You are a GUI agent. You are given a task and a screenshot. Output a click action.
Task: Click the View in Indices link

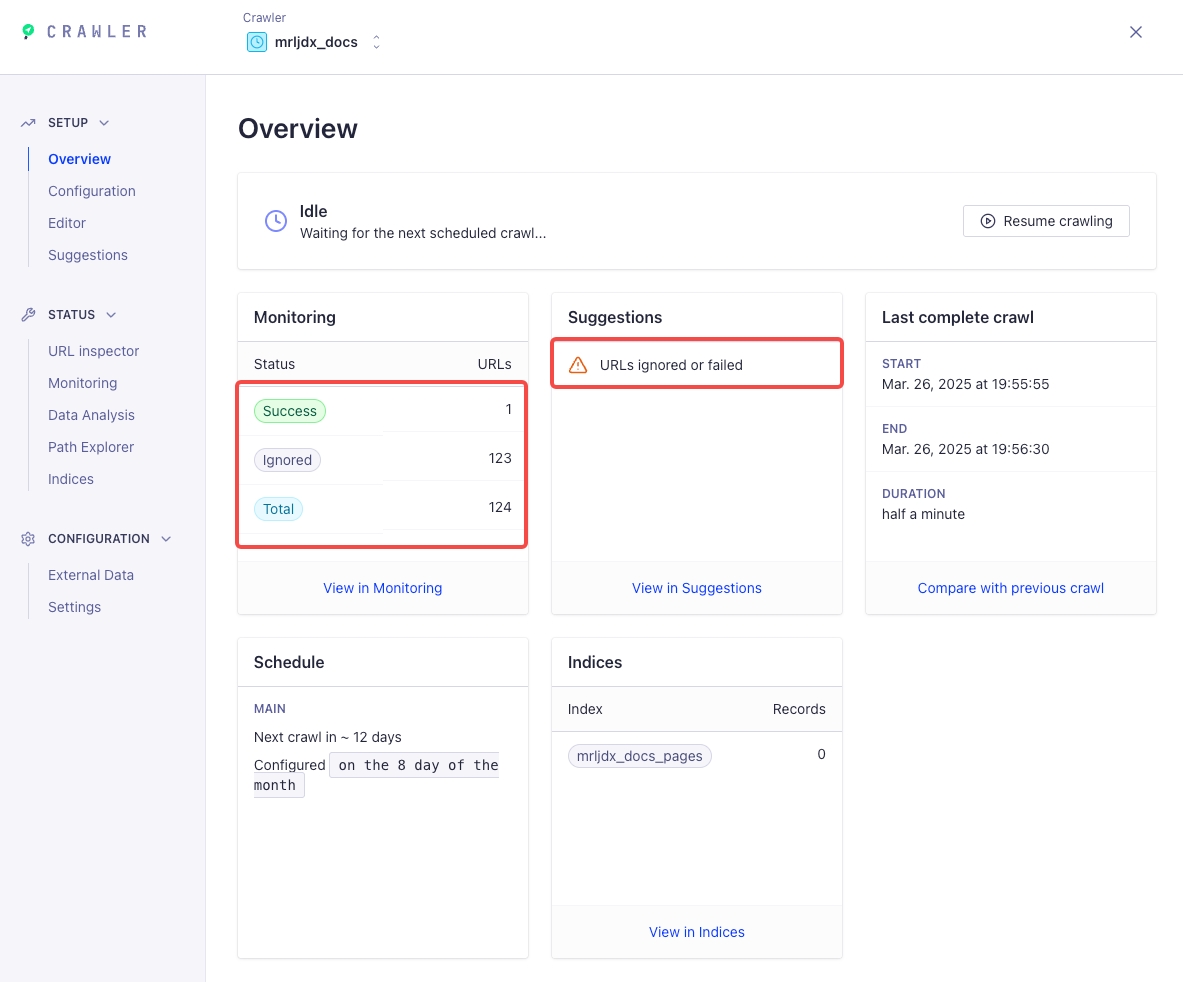coord(696,932)
